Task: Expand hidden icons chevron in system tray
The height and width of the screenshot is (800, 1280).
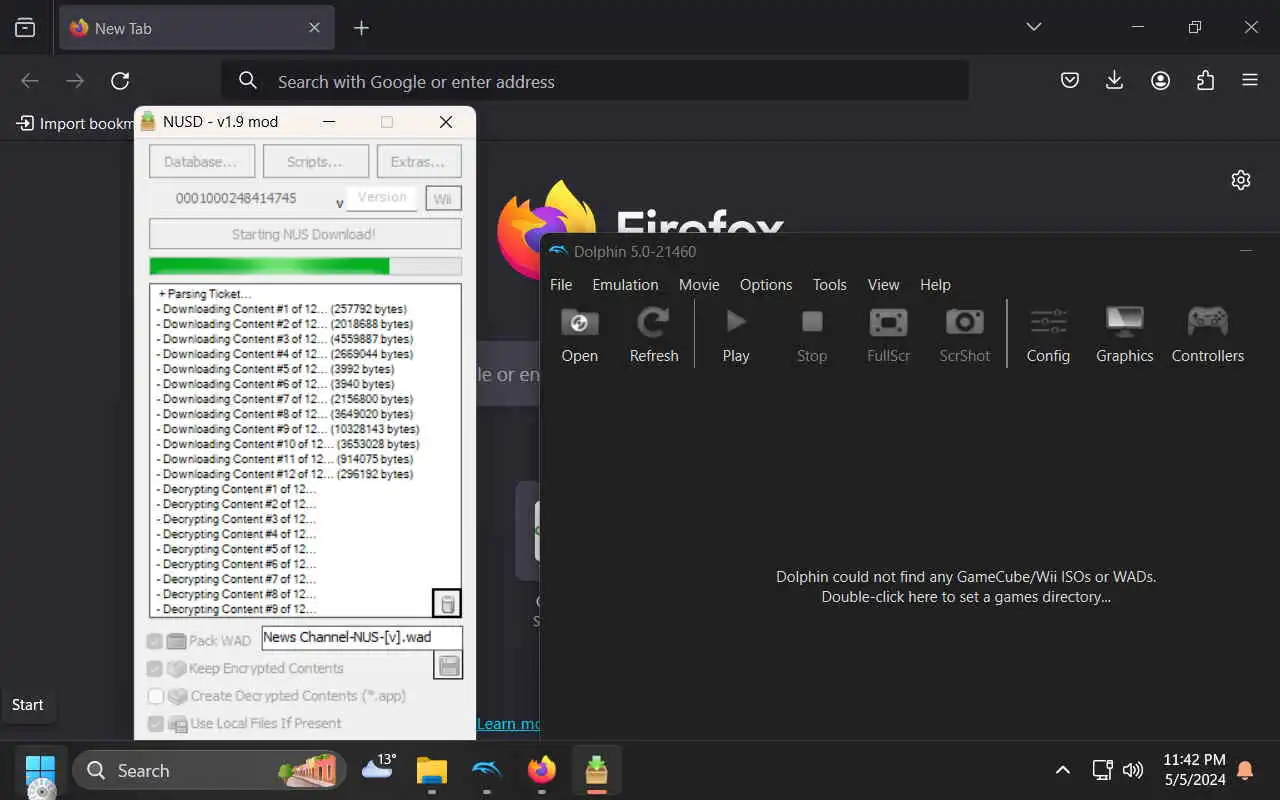Action: pyautogui.click(x=1063, y=770)
